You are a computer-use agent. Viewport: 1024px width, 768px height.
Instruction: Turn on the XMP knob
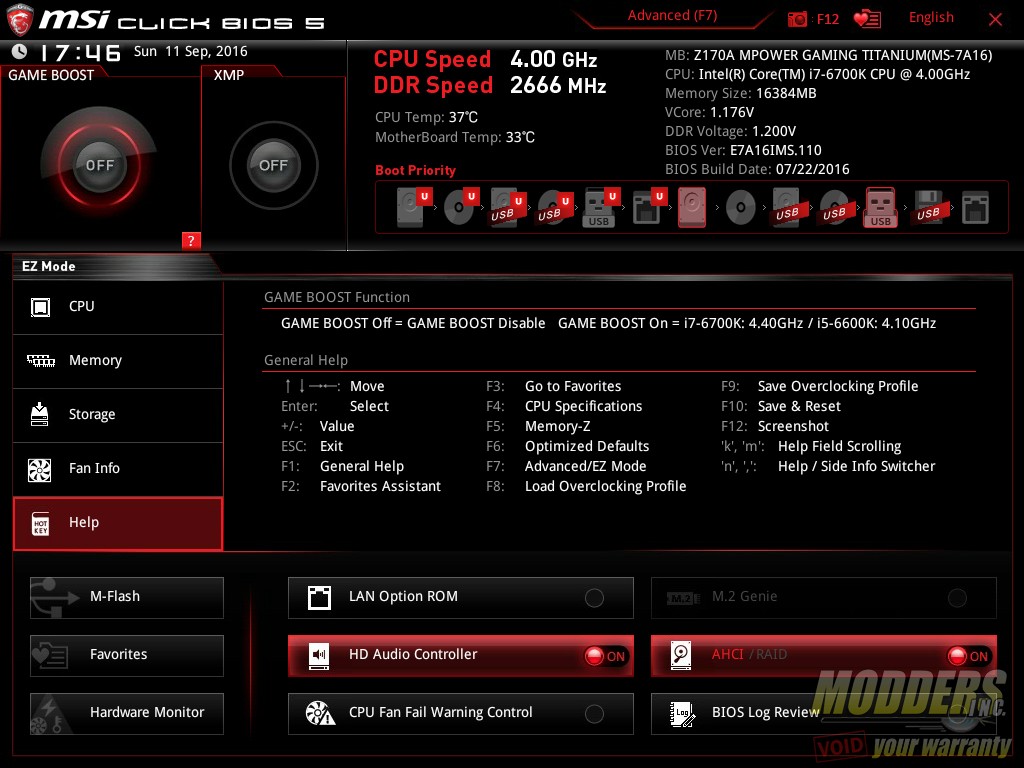(x=273, y=165)
